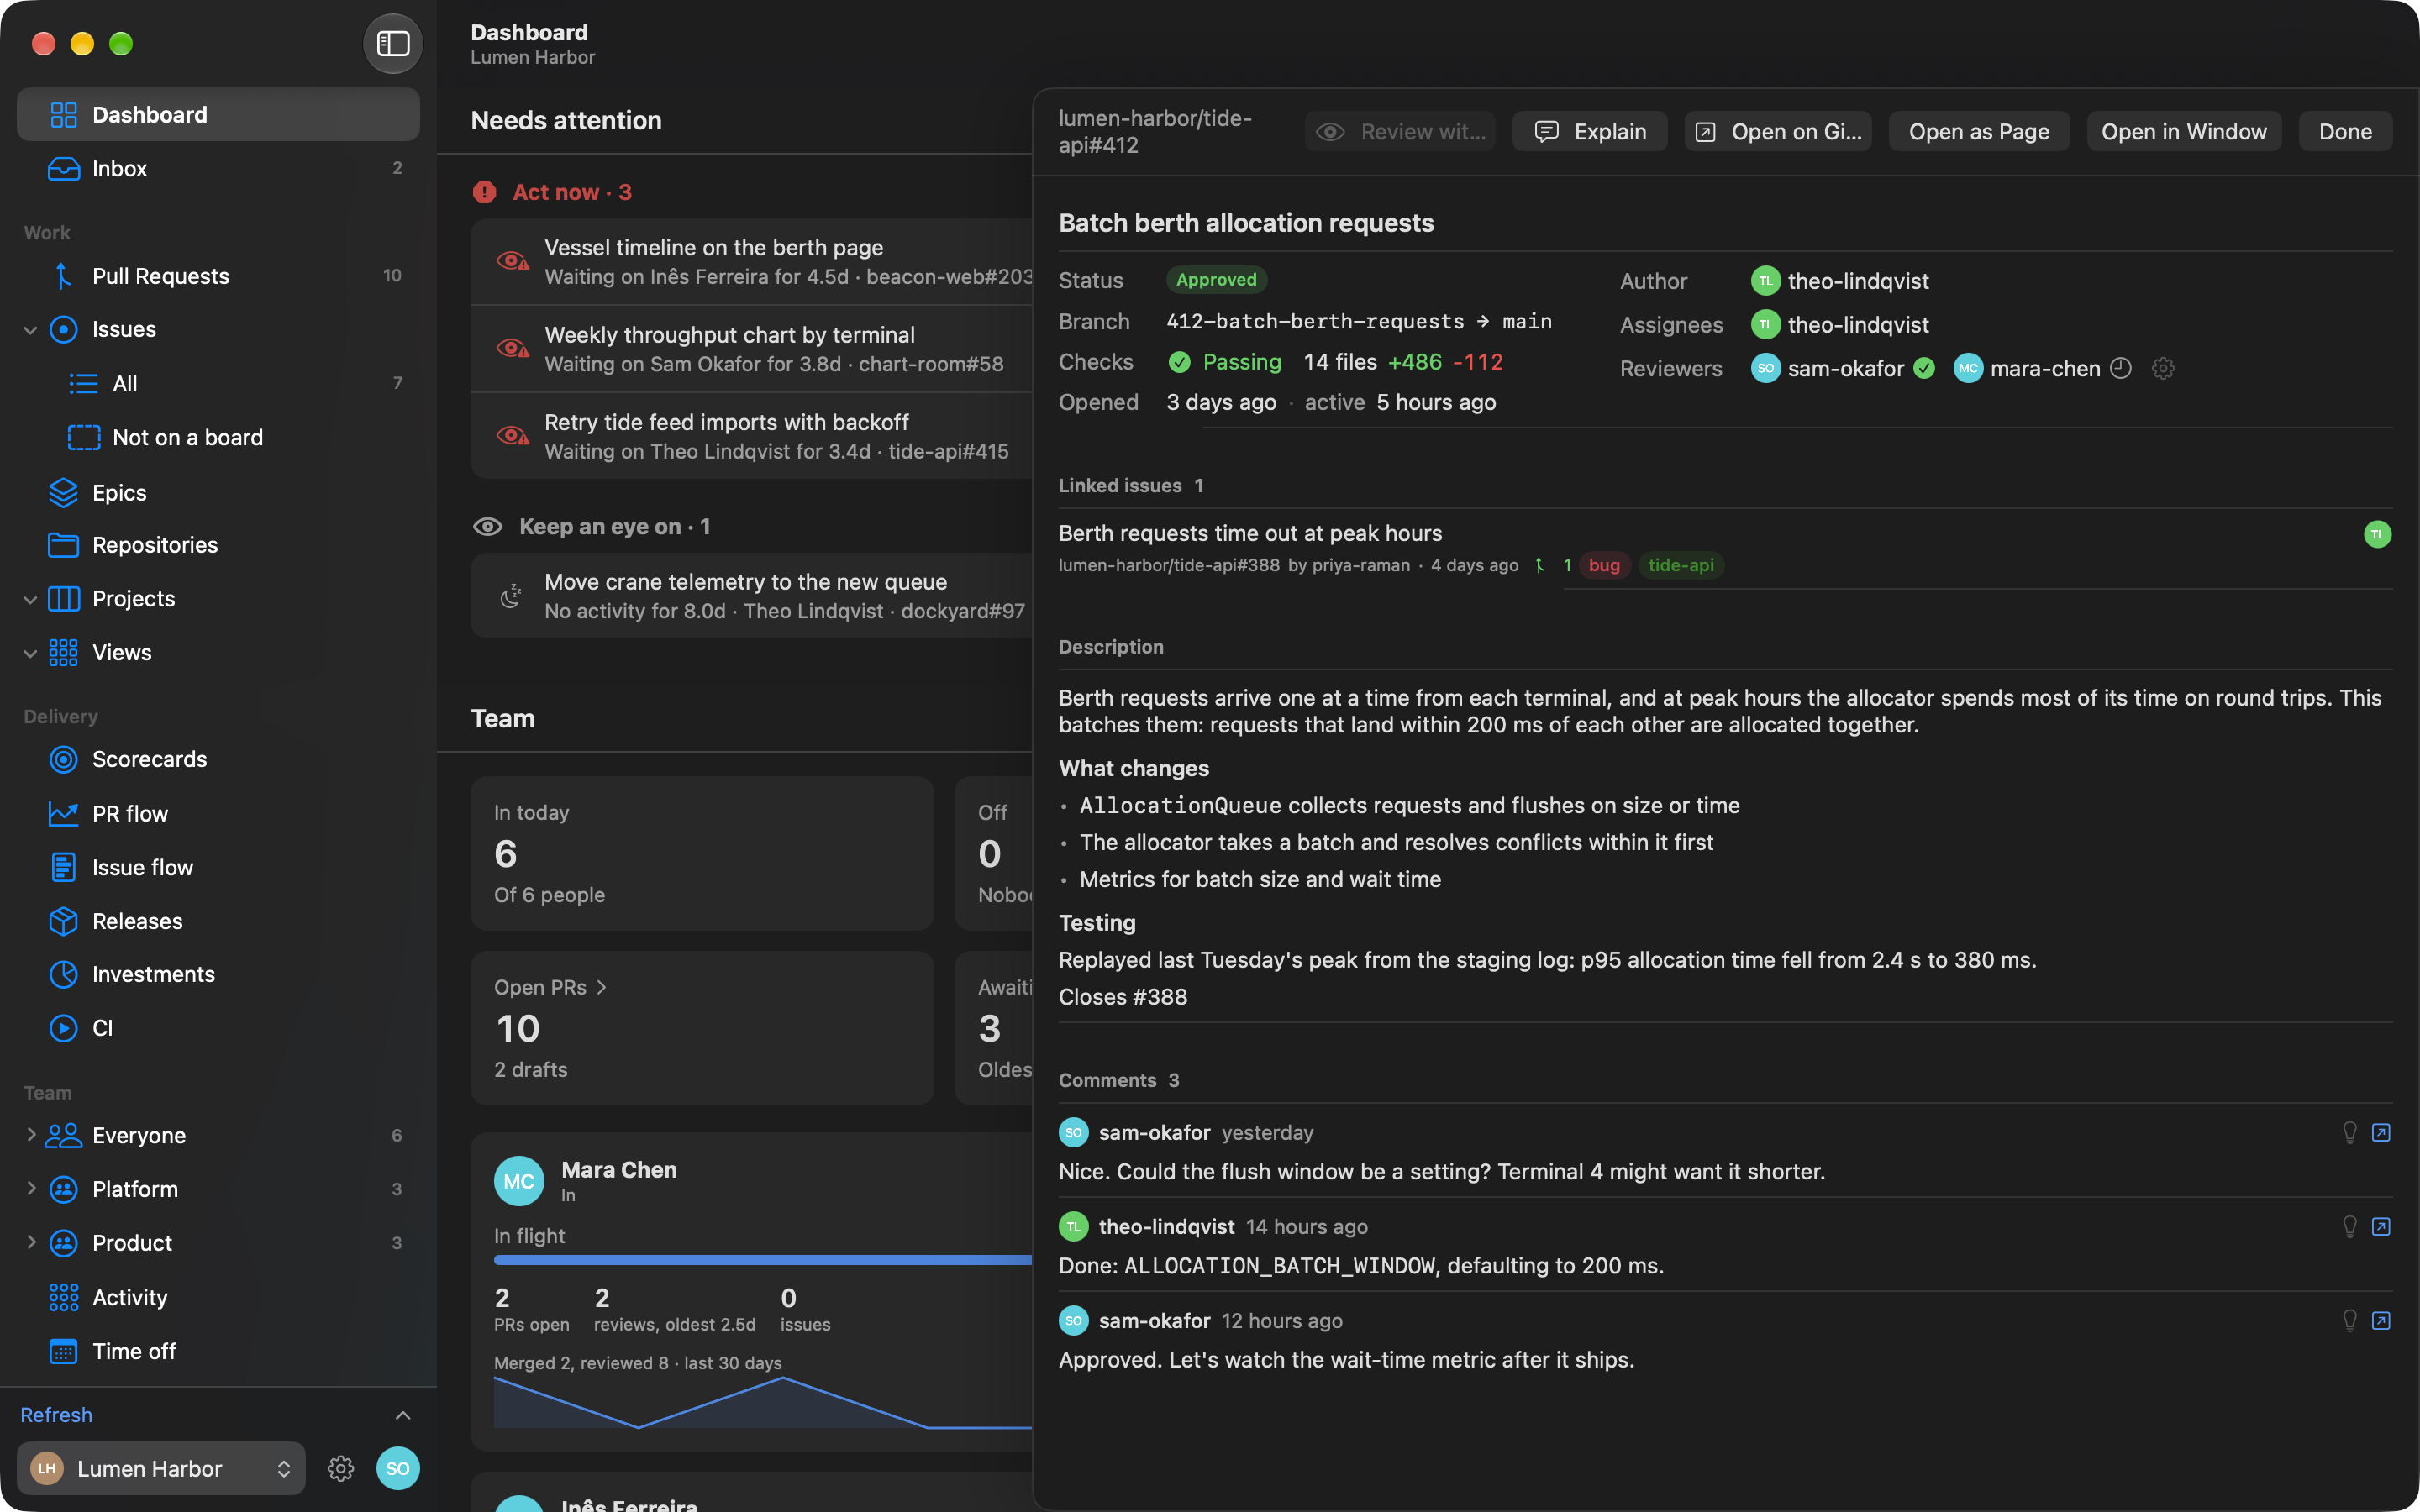Select Dashboard in the sidebar
Image resolution: width=2420 pixels, height=1512 pixels.
pyautogui.click(x=218, y=114)
